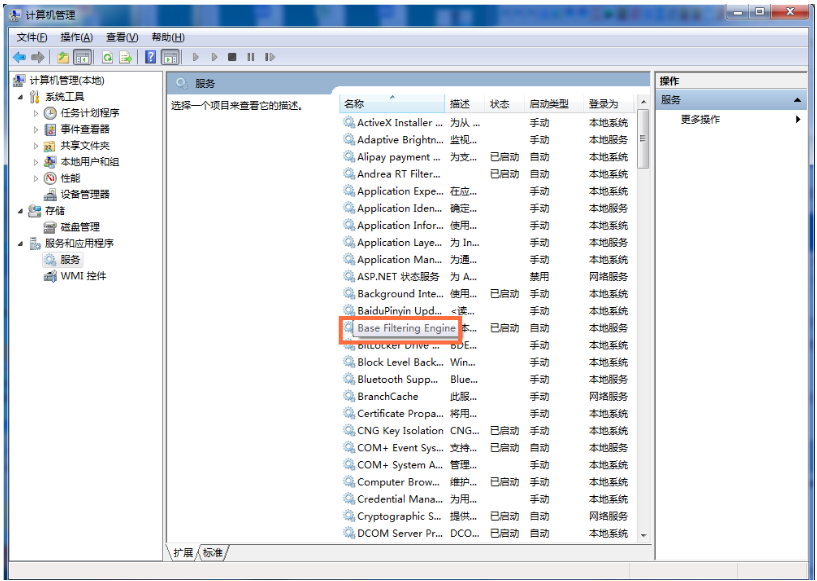Click the Stop service square icon
Screen dimensions: 817x581
[x=232, y=57]
